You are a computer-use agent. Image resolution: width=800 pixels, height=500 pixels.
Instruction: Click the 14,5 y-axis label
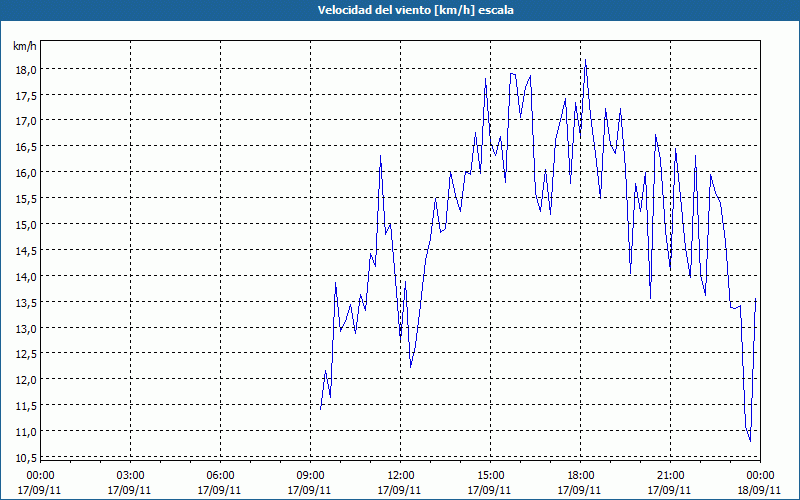[x=26, y=251]
